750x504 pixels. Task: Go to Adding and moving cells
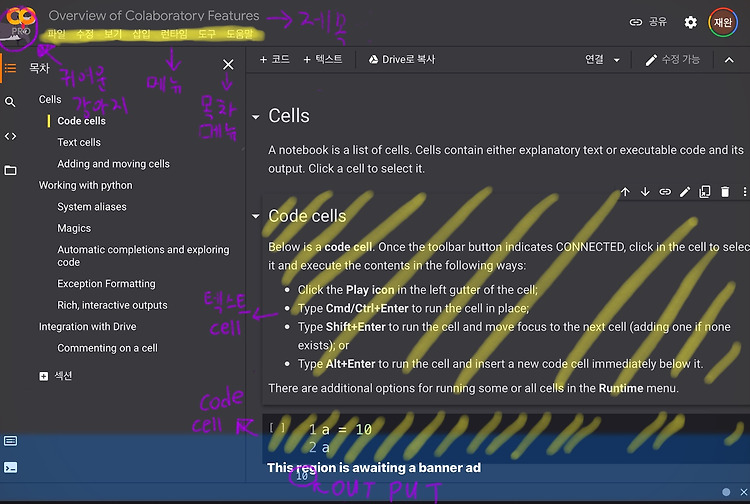[113, 164]
